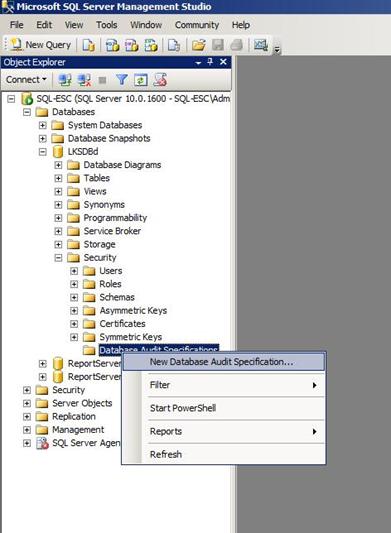Viewport: 391px width, 533px height.
Task: Expand the Database Snapshots folder
Action: pos(42,139)
